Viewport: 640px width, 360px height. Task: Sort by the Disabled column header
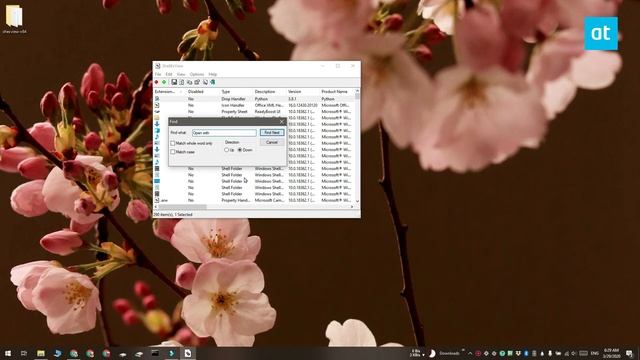[202, 92]
